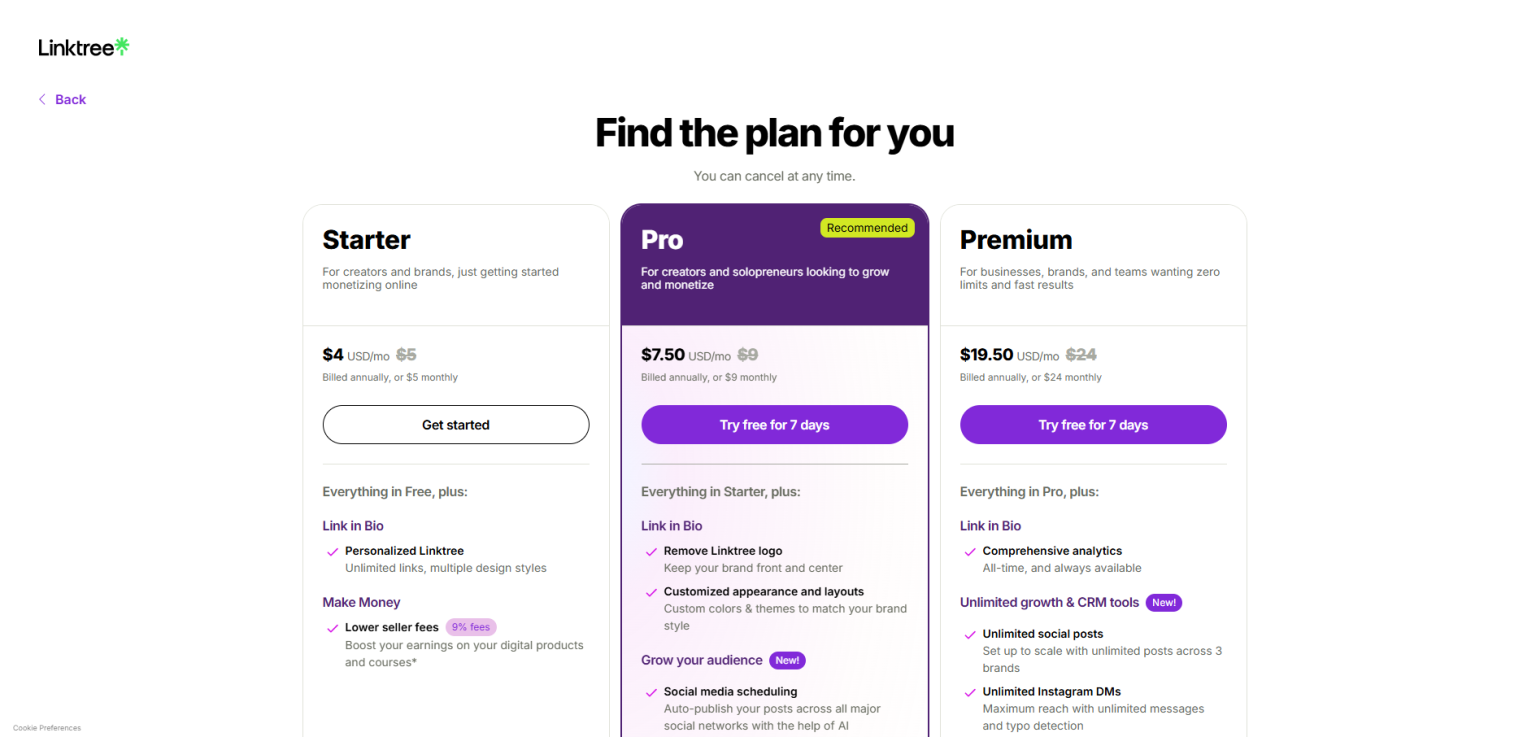Click the checkmark beside Unlimited social posts

point(969,635)
